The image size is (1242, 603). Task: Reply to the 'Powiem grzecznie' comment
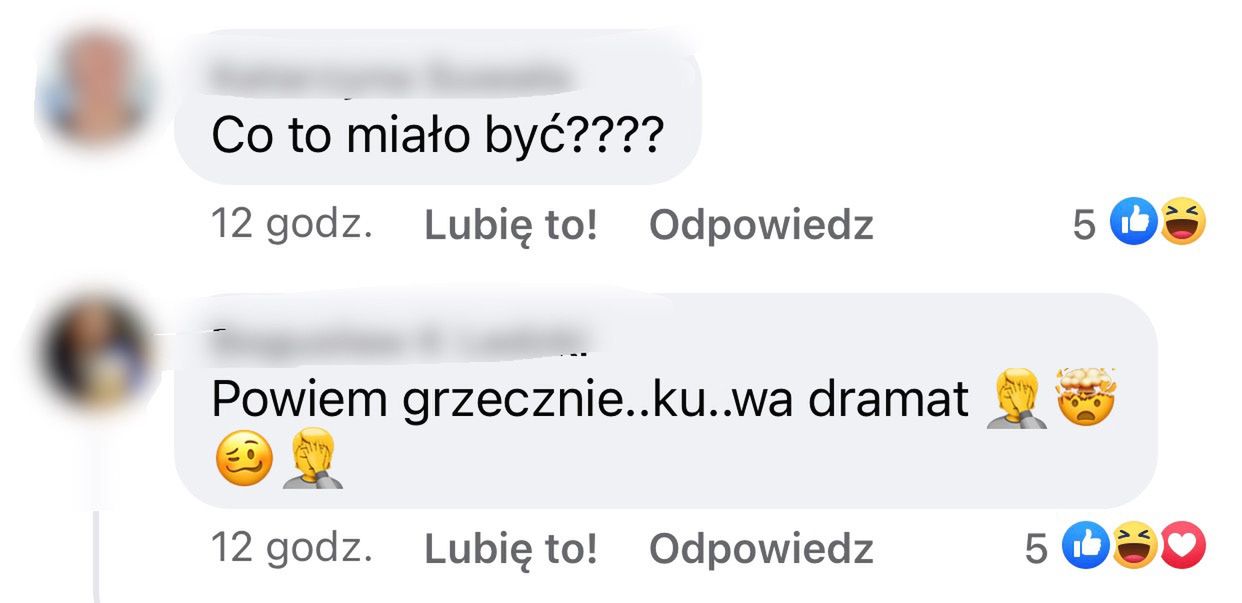761,548
